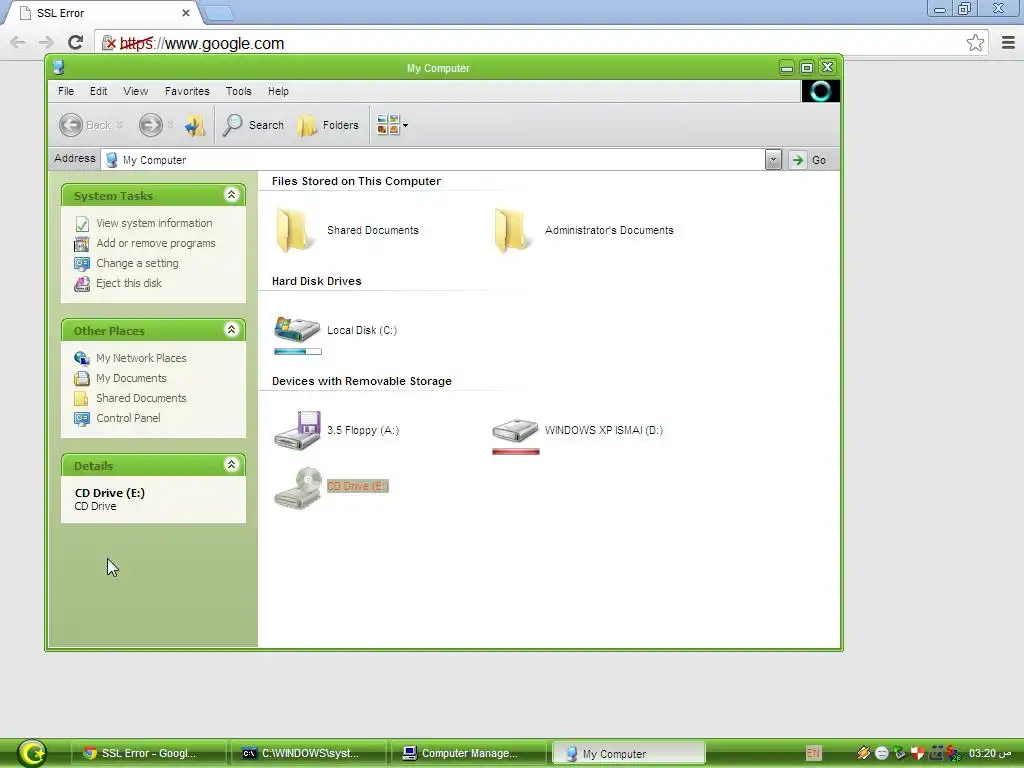Click the Change a setting icon
The image size is (1024, 768).
pyautogui.click(x=82, y=264)
